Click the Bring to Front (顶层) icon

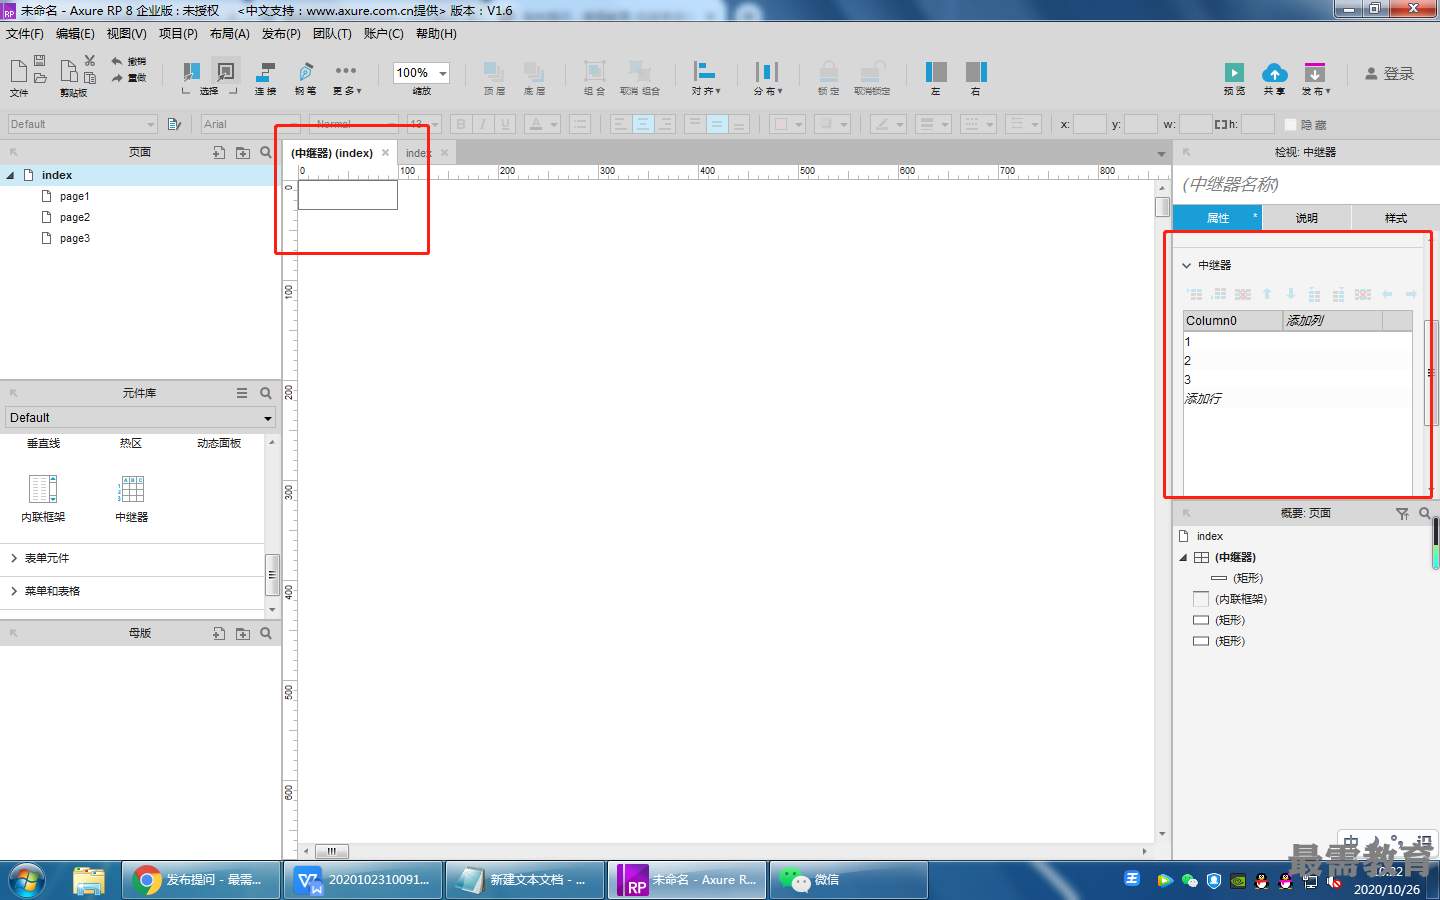tap(494, 72)
